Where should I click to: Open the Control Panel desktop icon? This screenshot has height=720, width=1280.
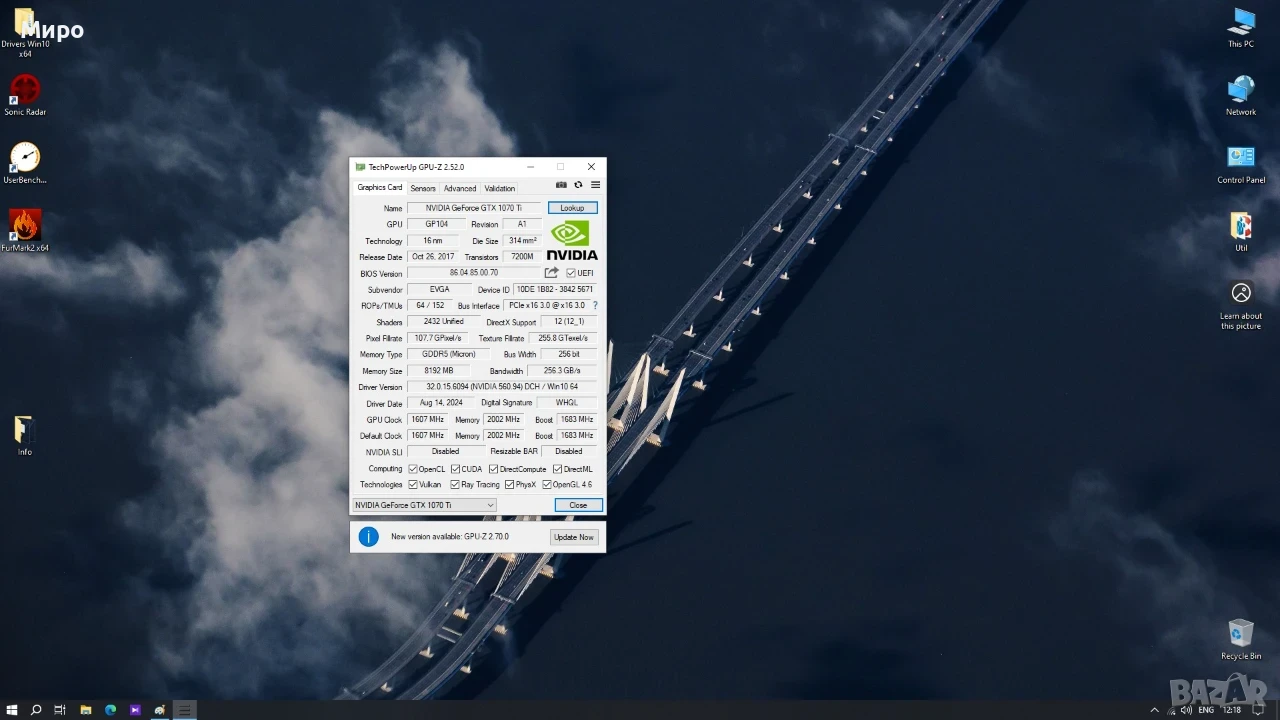(1241, 164)
